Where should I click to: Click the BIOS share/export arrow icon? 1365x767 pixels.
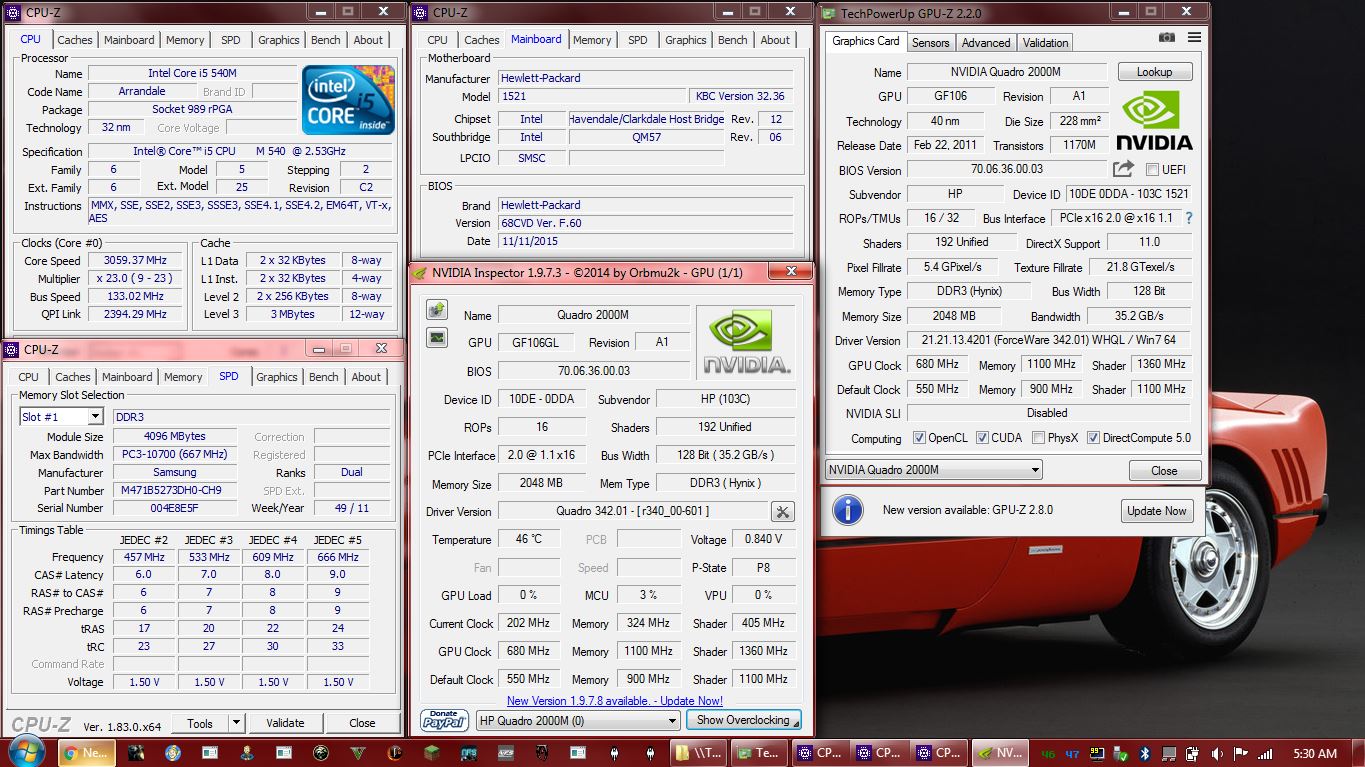(1123, 169)
